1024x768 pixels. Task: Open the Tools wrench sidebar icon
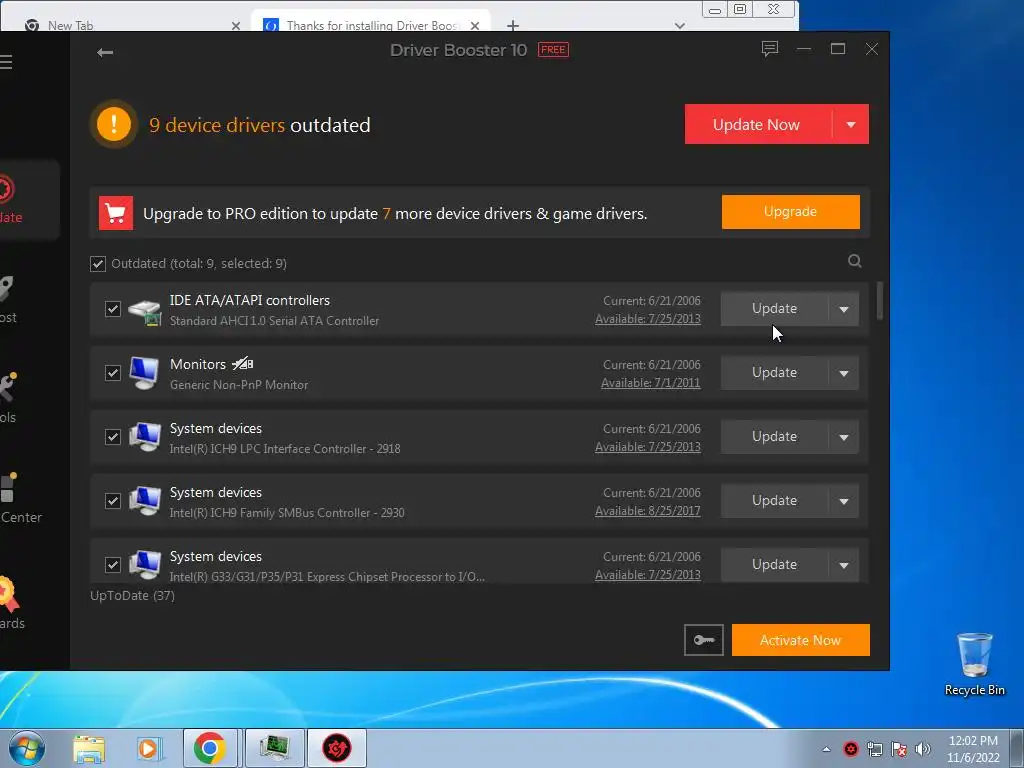[8, 388]
